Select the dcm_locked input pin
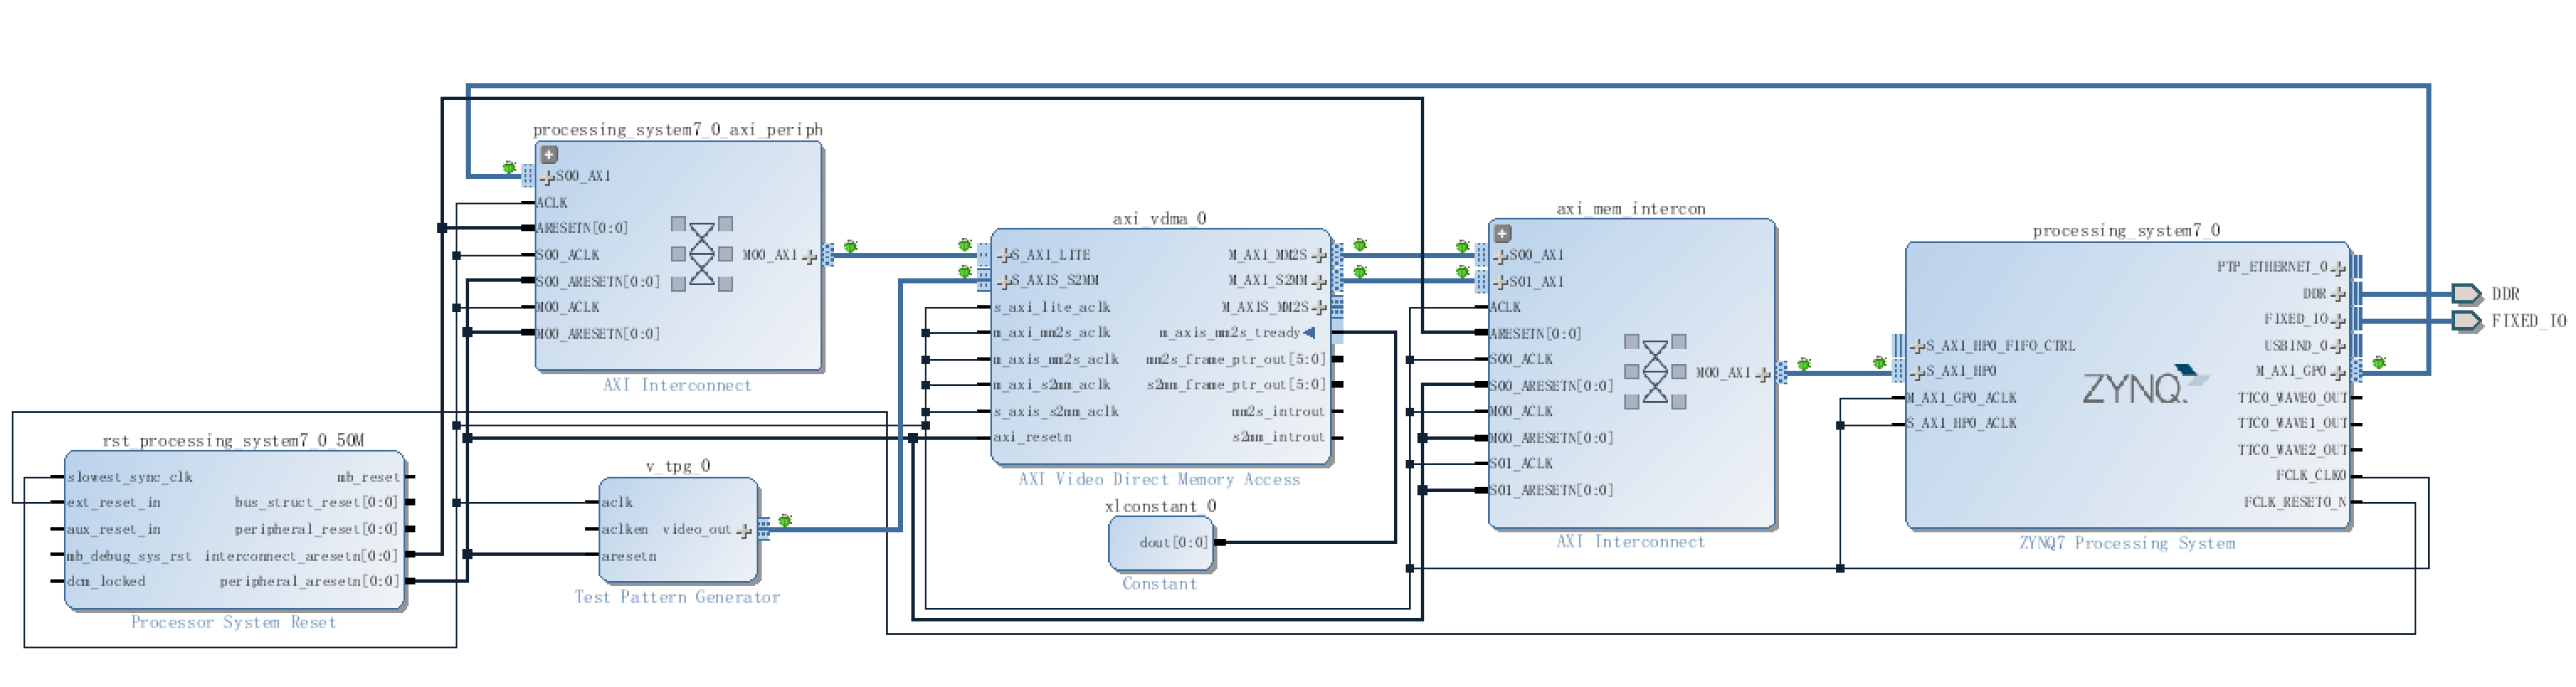The image size is (2576, 687). click(106, 581)
